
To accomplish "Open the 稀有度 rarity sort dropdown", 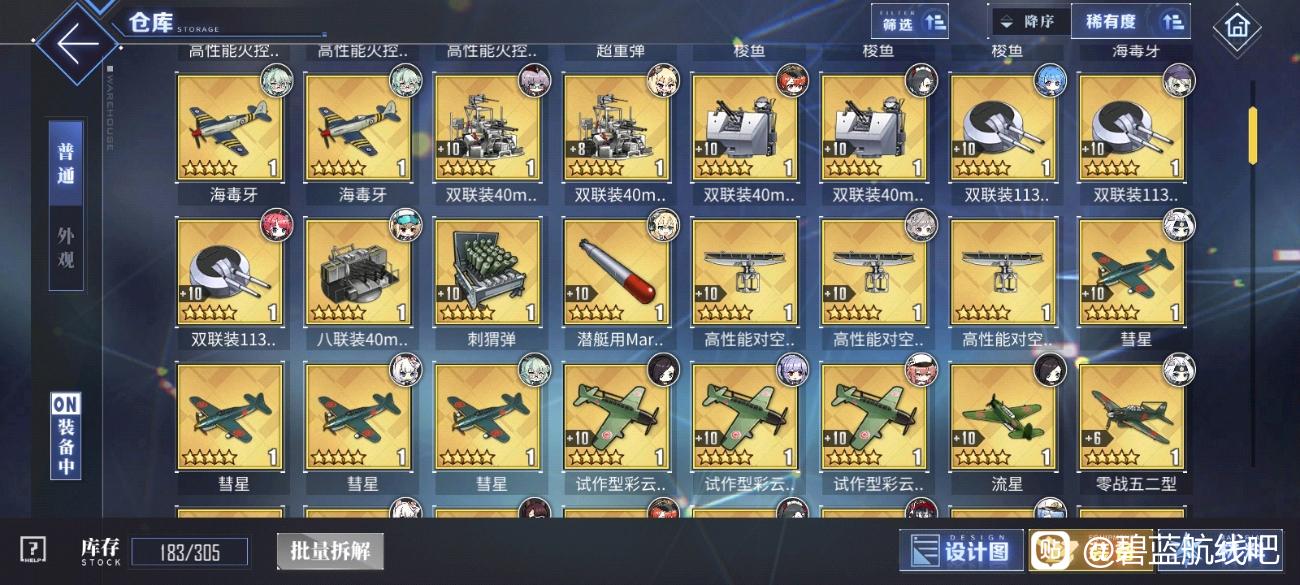I will [x=1131, y=21].
